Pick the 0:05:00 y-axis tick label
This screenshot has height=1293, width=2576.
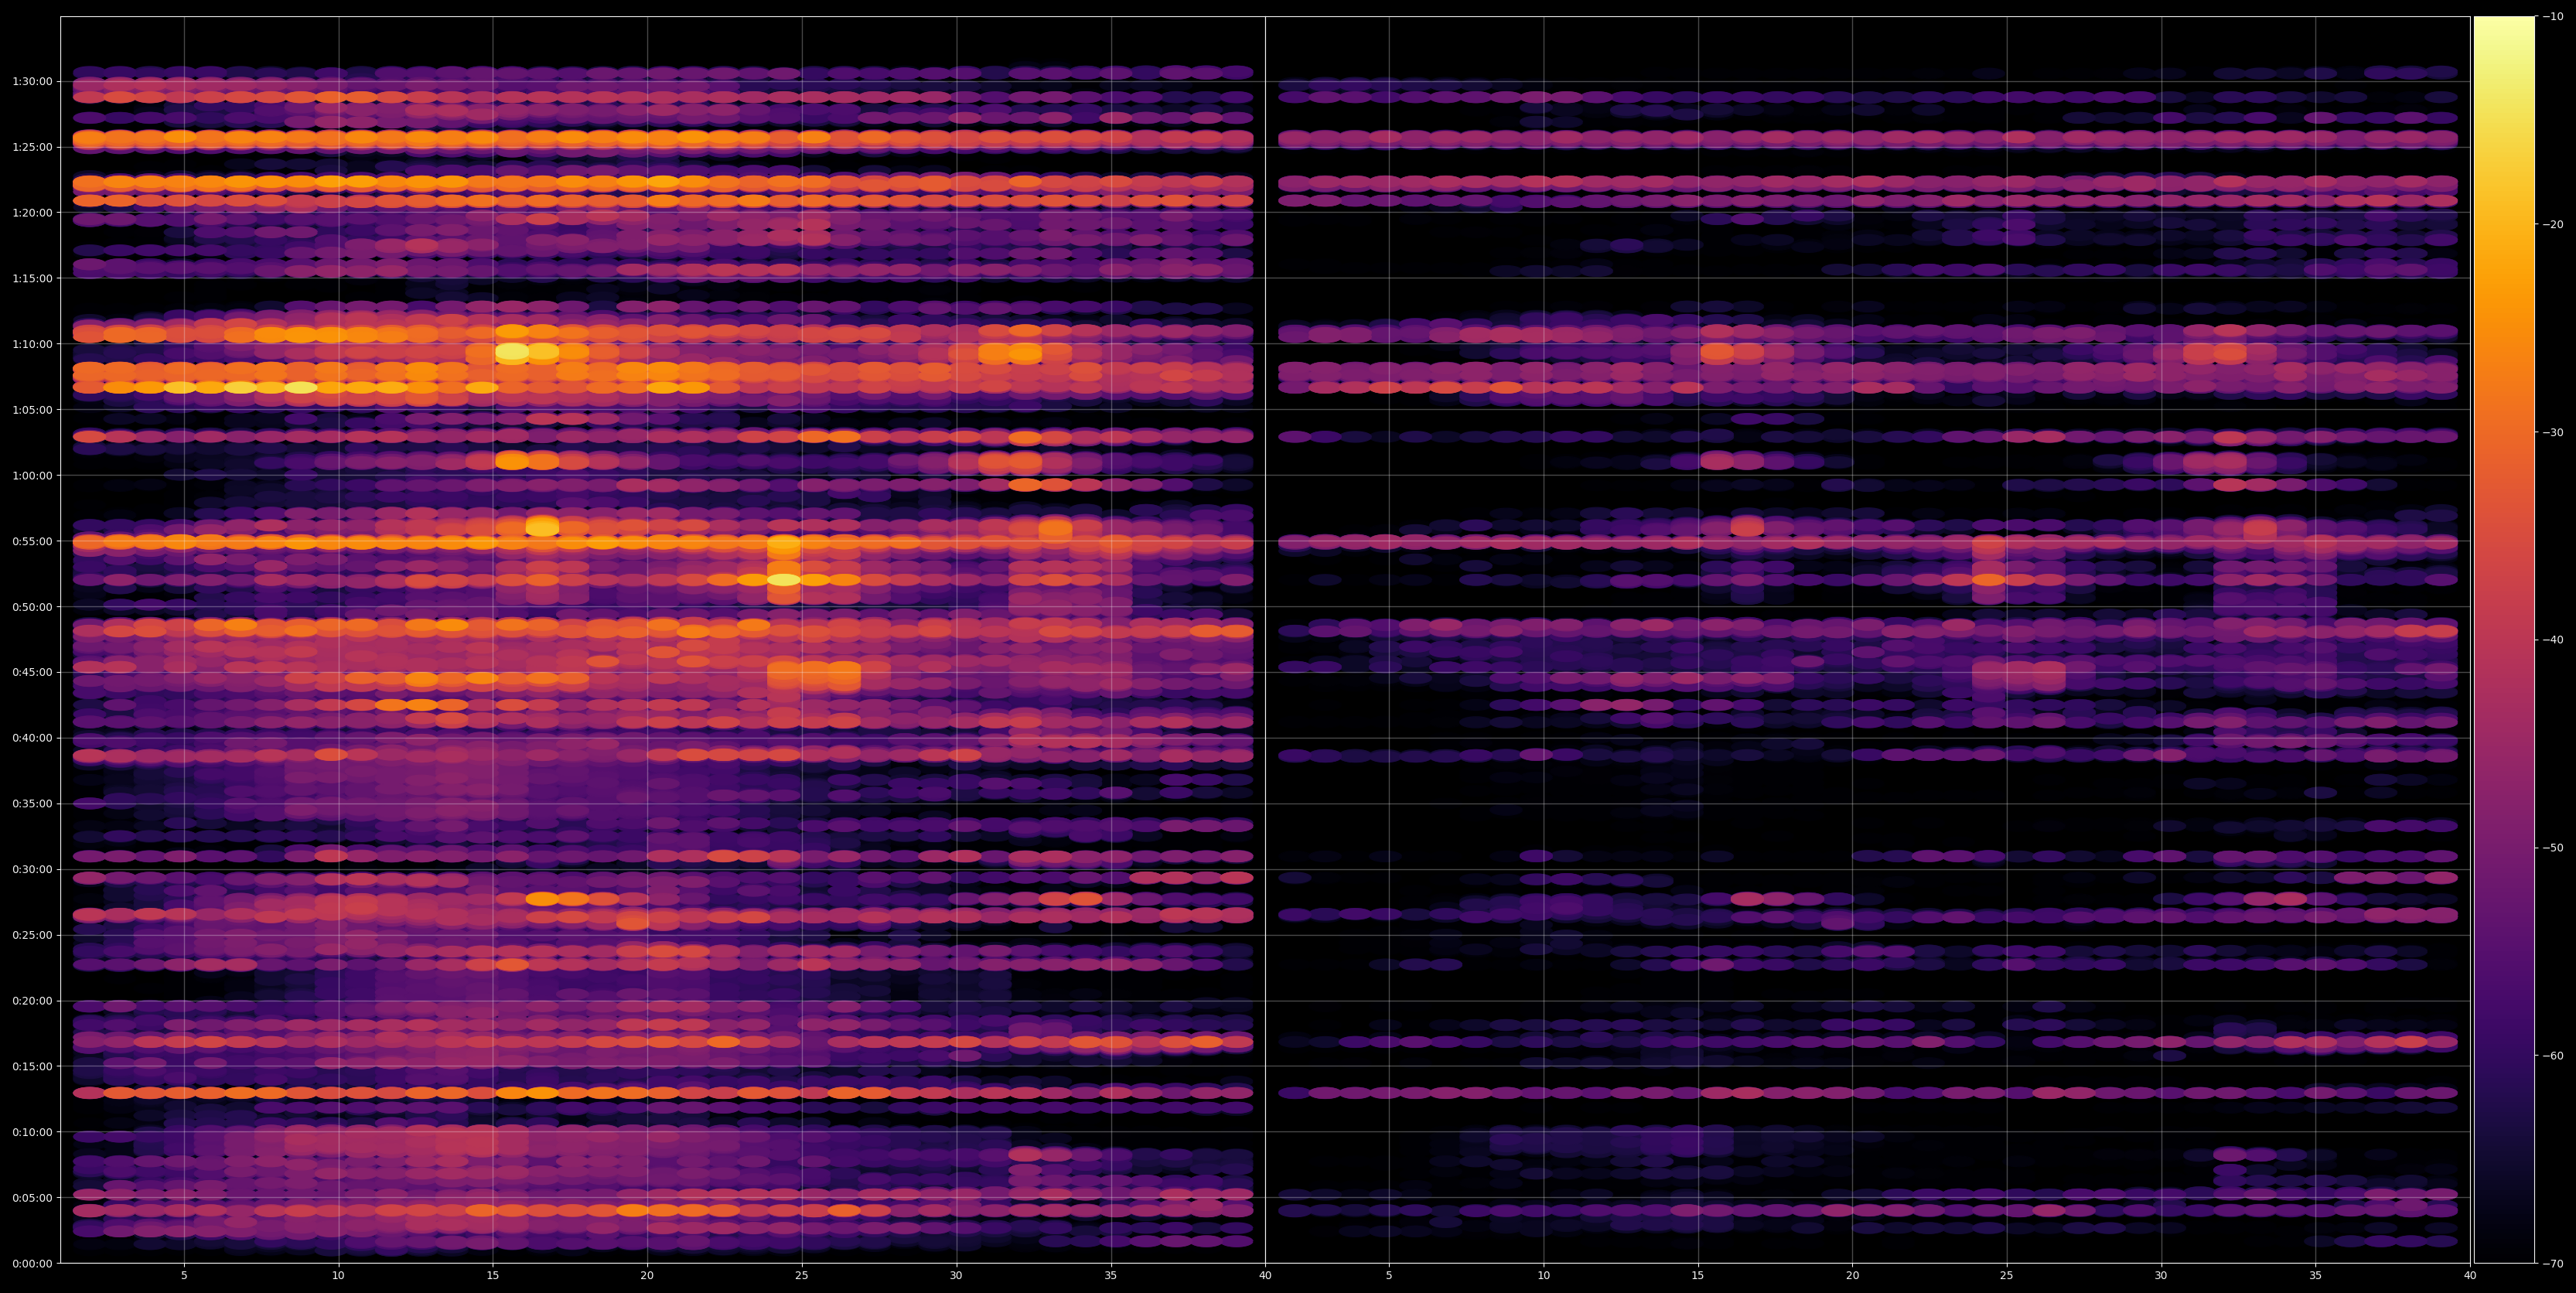click(32, 1198)
